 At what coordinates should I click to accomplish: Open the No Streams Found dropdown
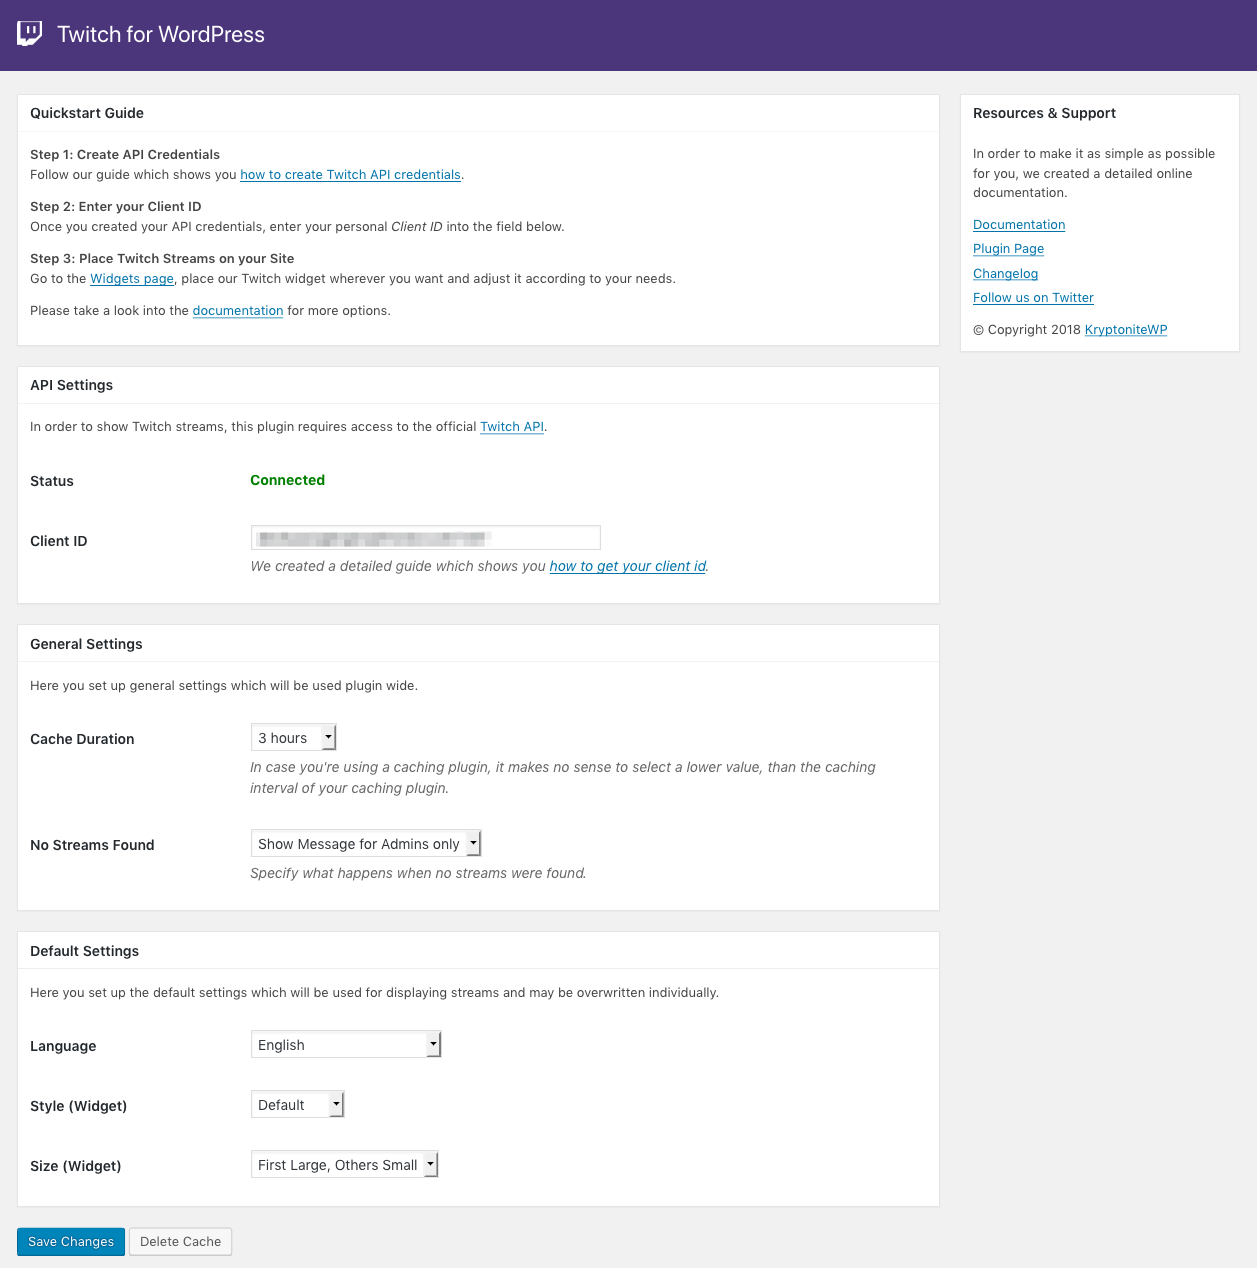coord(366,844)
